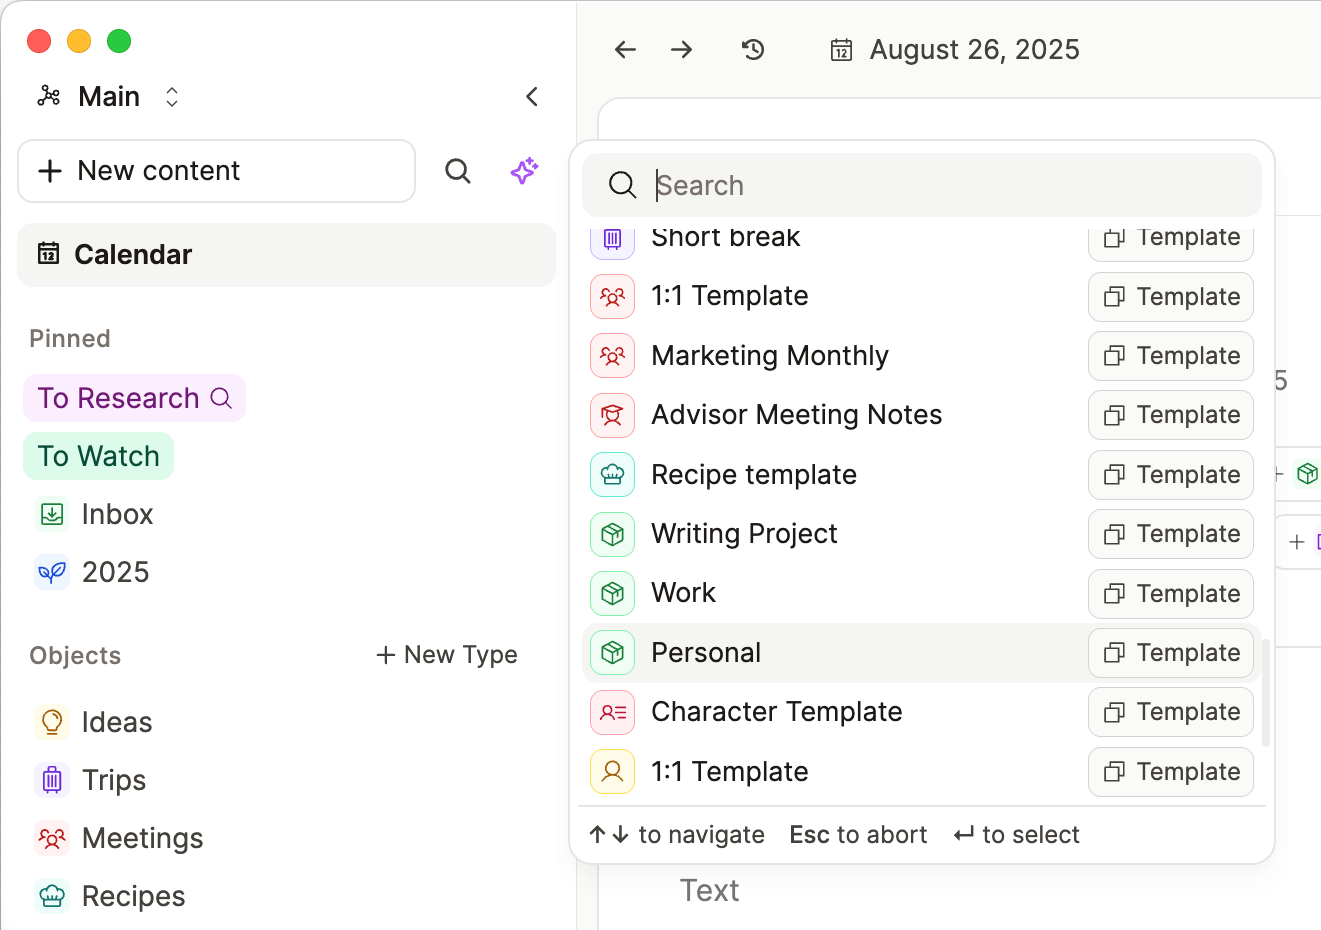This screenshot has width=1321, height=930.
Task: Click the Meetings people icon in sidebar
Action: coord(51,838)
